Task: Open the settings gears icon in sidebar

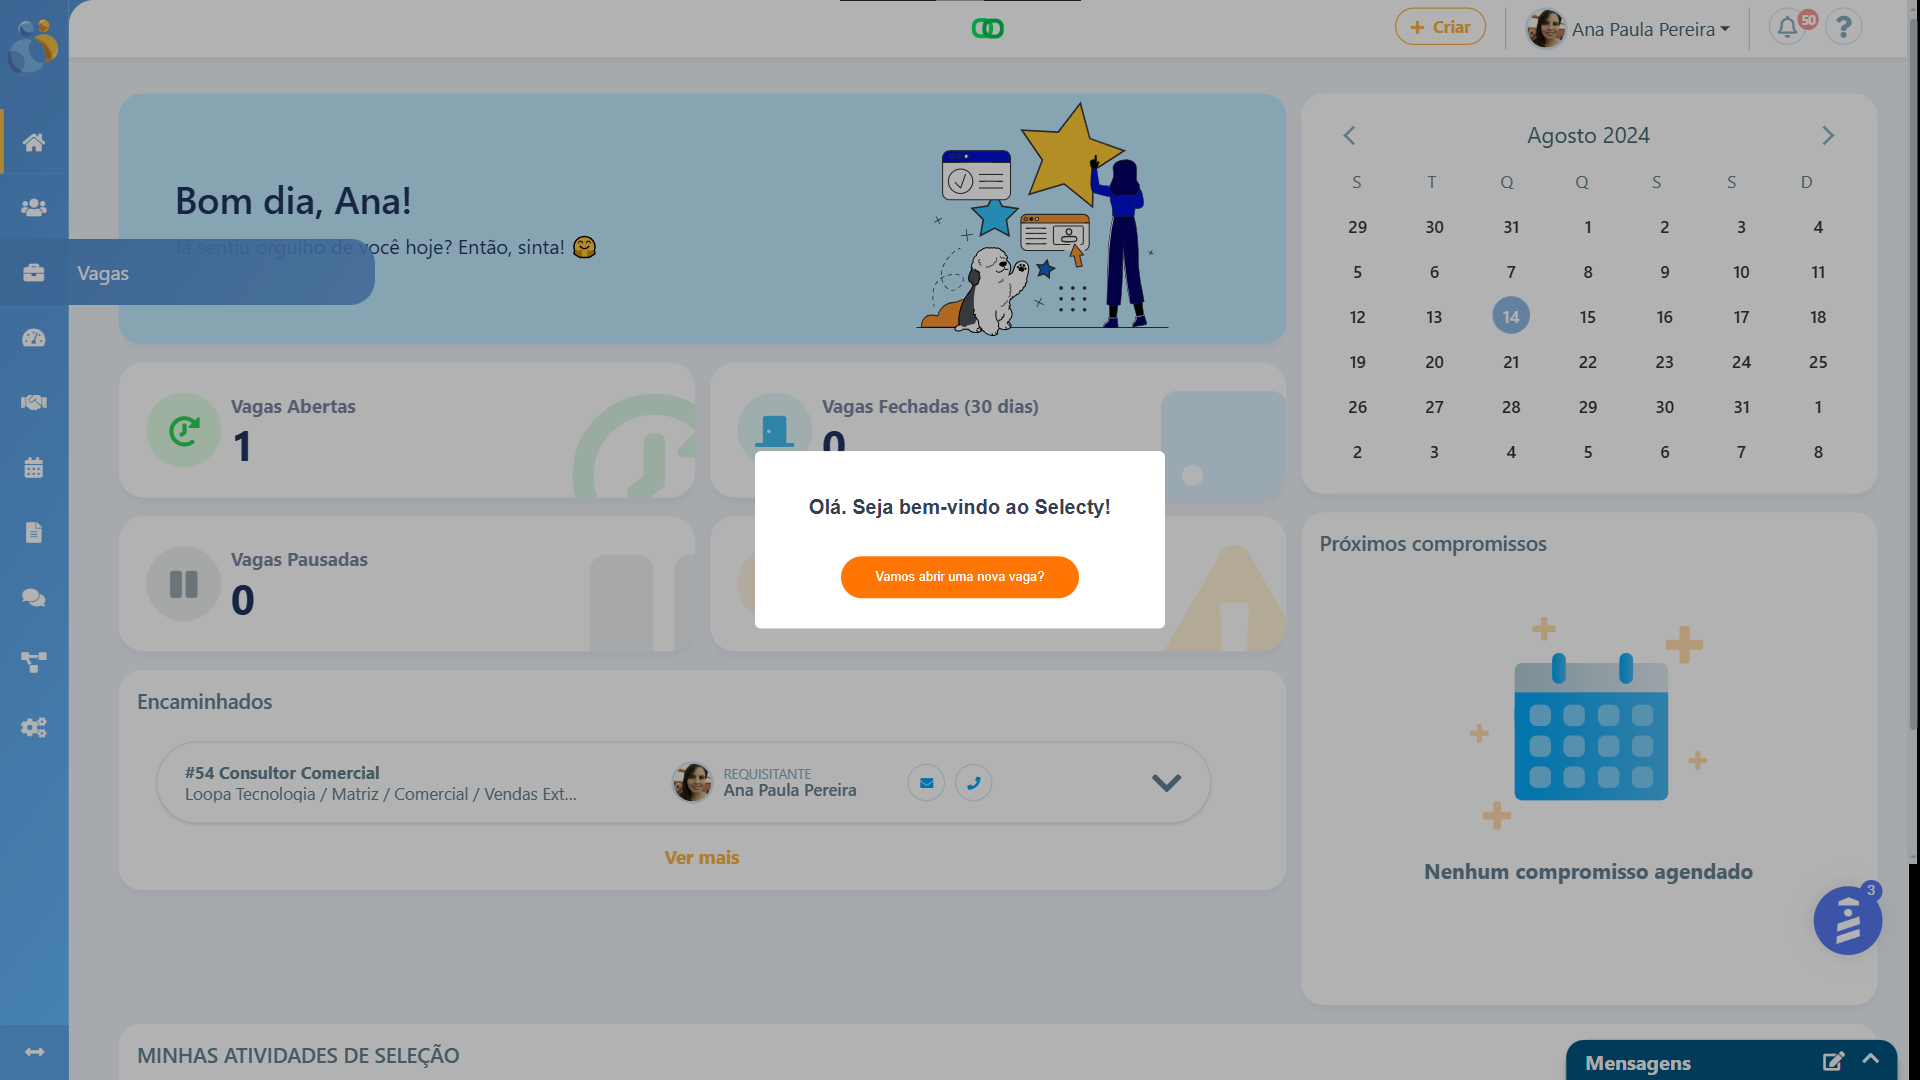Action: [x=34, y=727]
